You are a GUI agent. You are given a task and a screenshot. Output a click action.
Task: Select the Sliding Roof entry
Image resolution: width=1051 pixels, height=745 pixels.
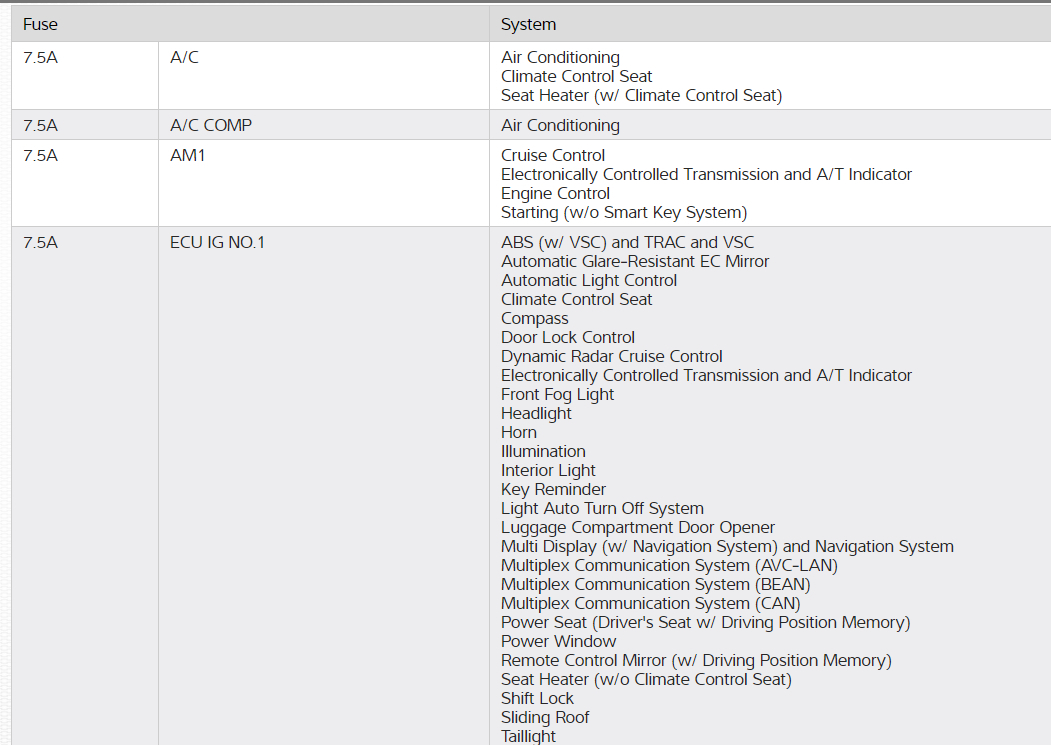(545, 717)
